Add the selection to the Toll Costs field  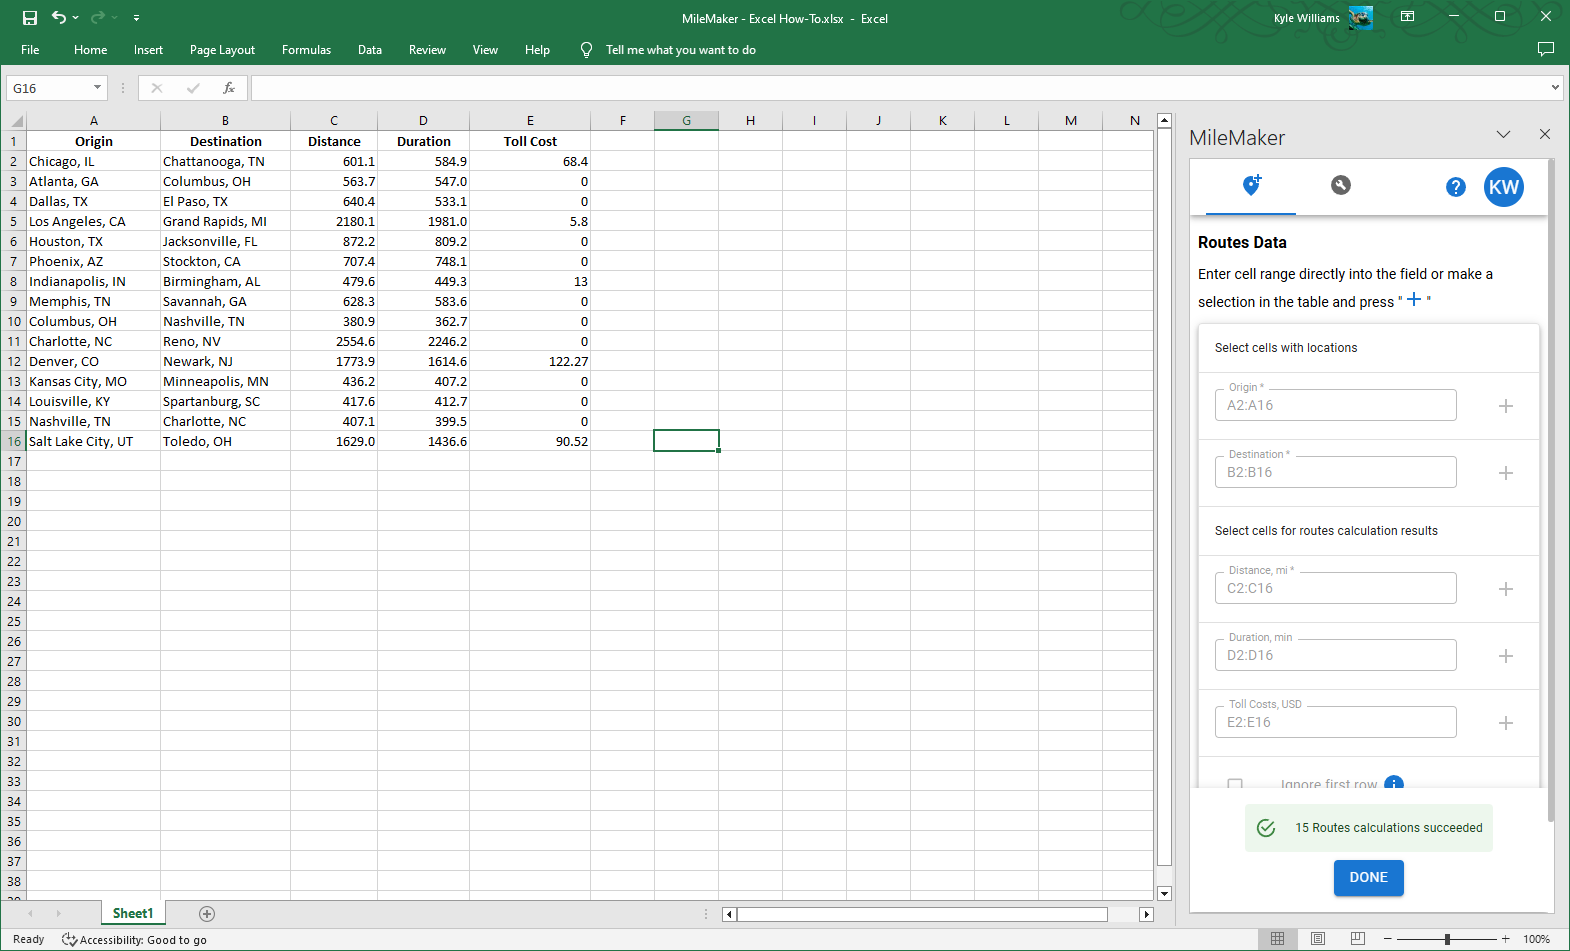coord(1506,723)
